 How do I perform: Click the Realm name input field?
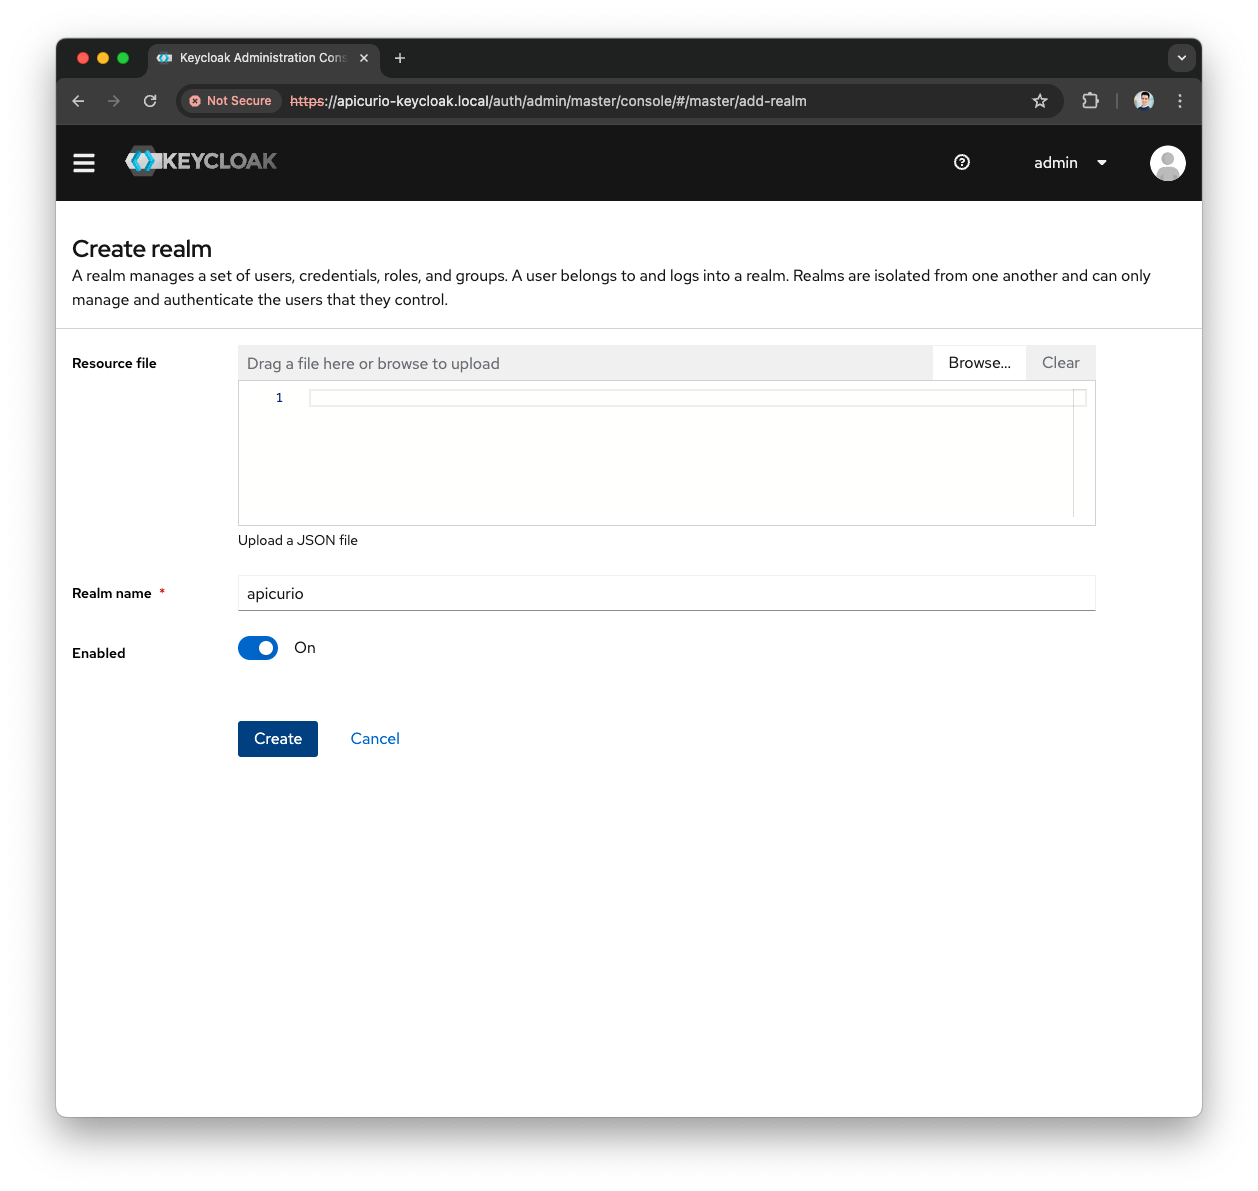pyautogui.click(x=666, y=593)
